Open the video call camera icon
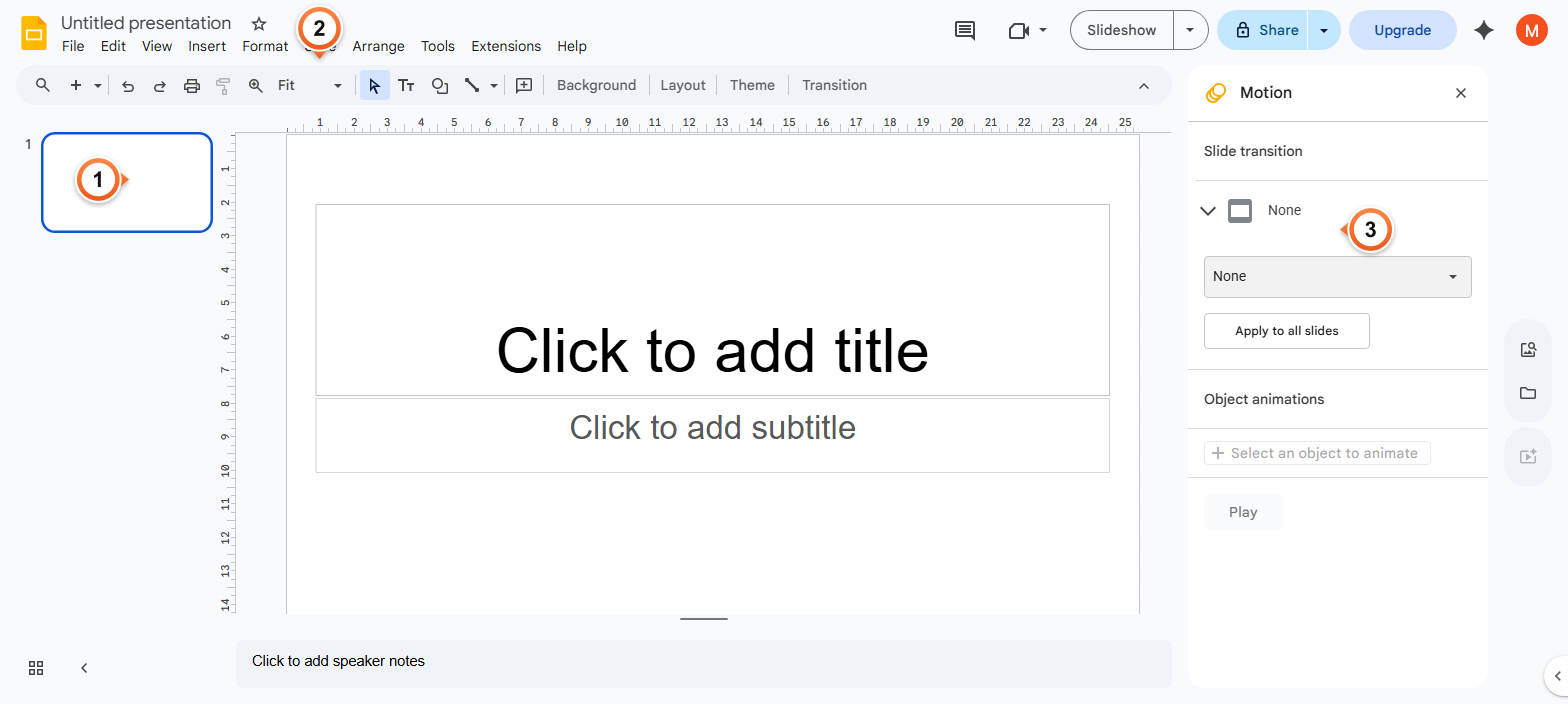The image size is (1568, 704). pos(1019,30)
